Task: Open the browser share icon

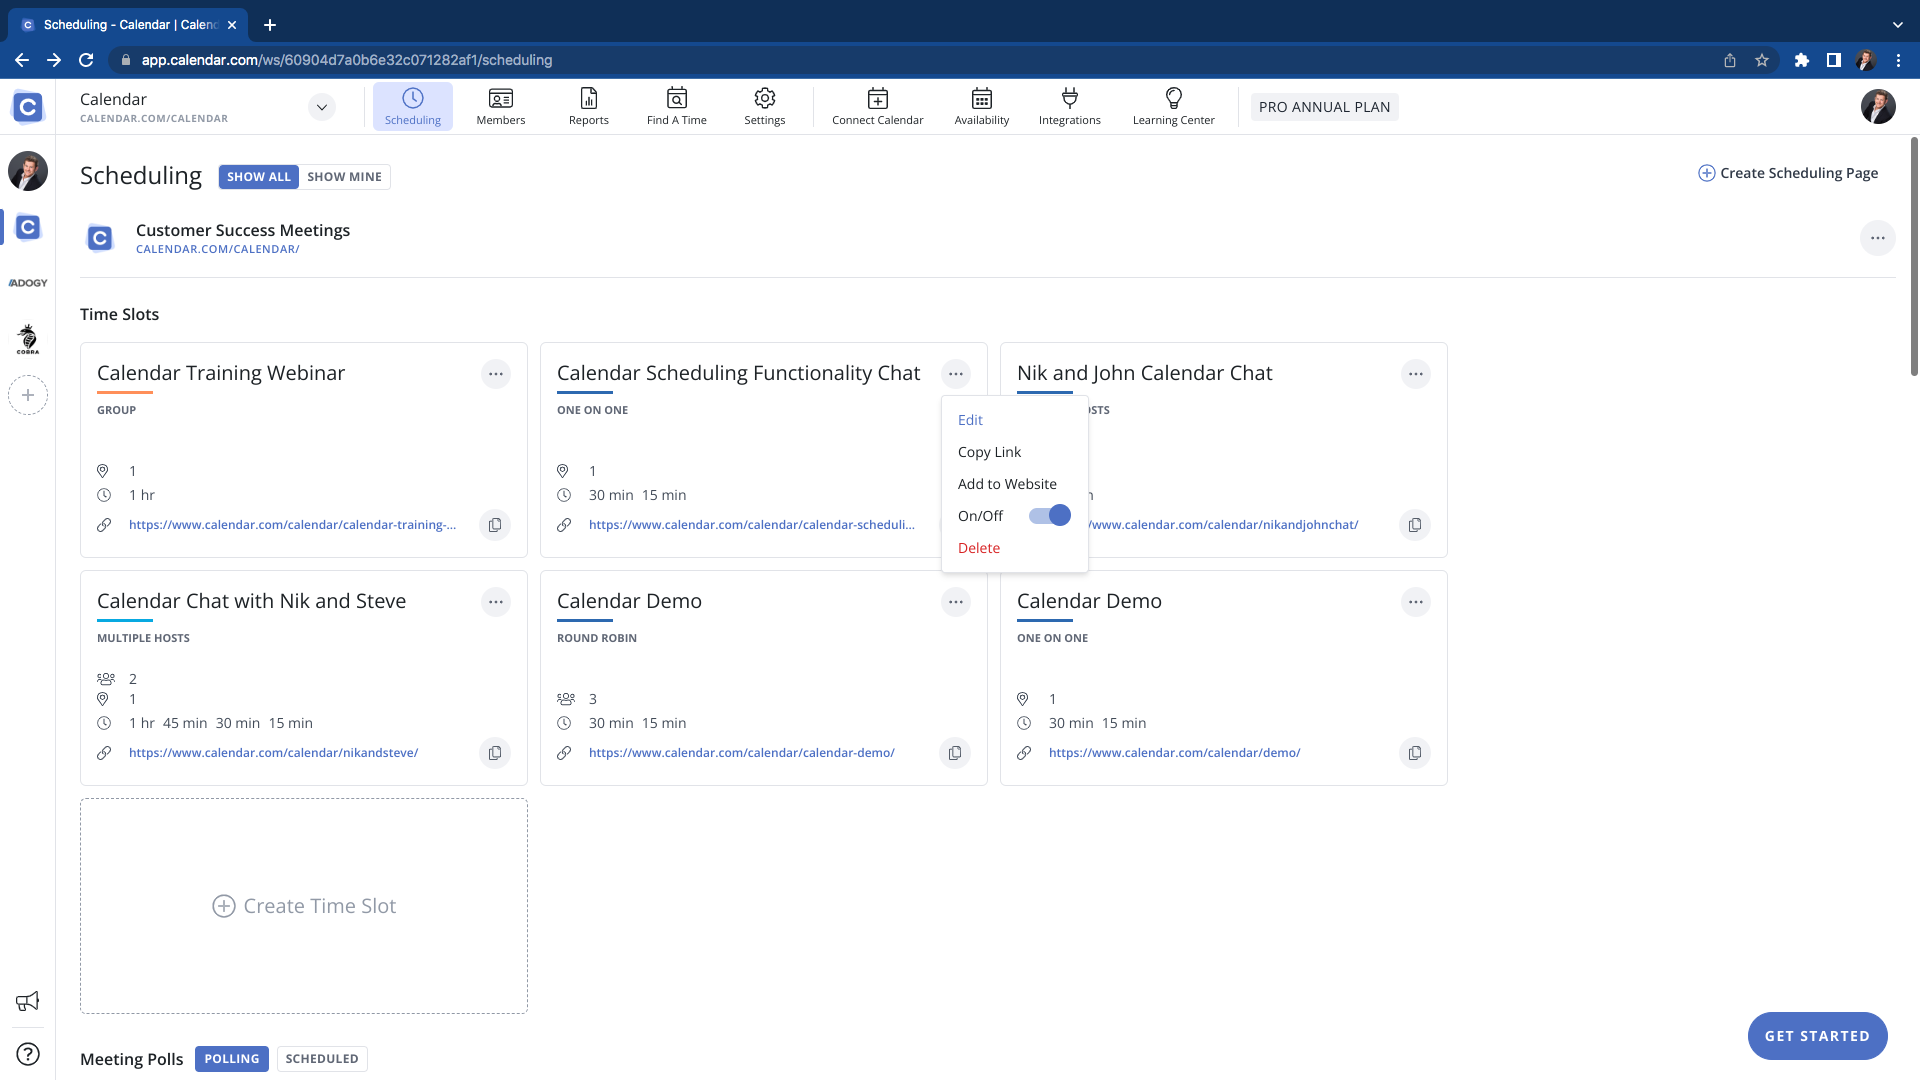Action: click(x=1730, y=60)
